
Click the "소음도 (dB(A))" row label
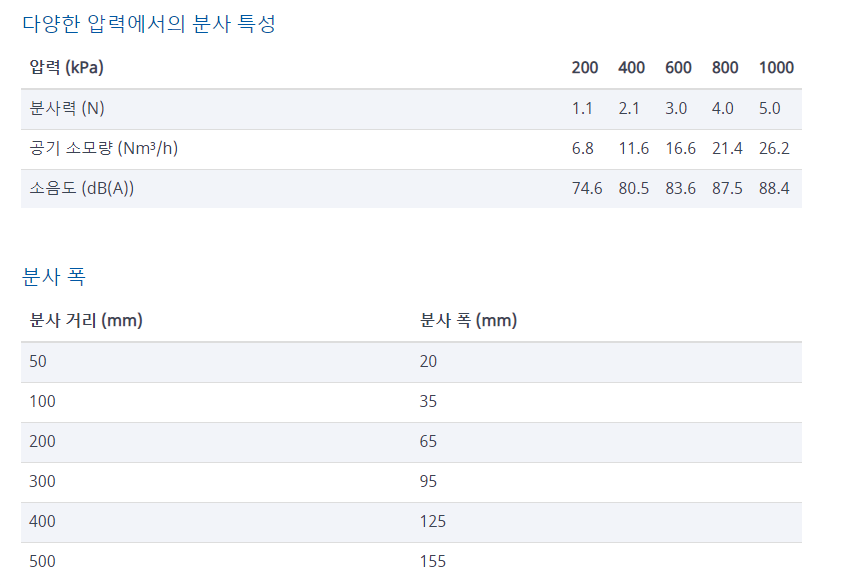coord(82,189)
